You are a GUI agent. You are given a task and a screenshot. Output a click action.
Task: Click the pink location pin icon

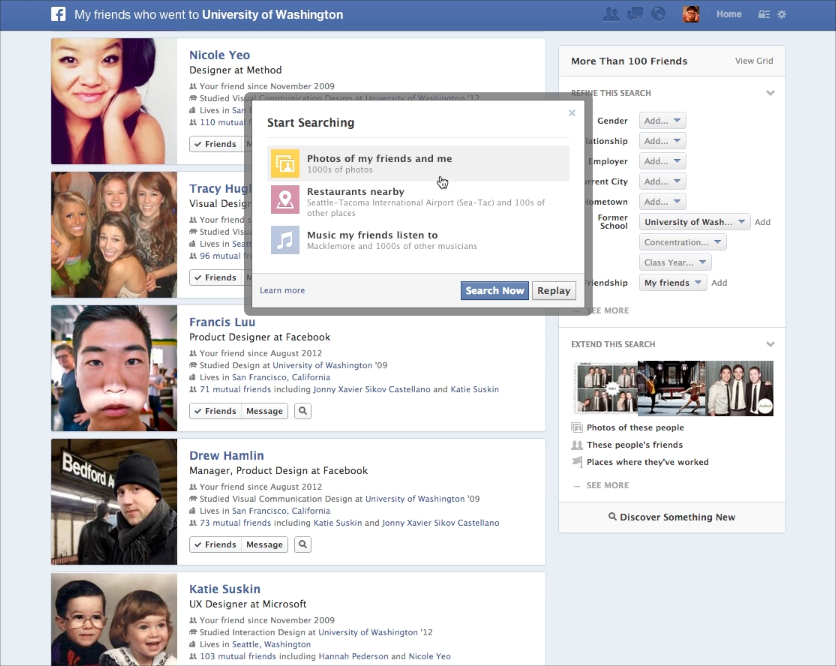(285, 199)
